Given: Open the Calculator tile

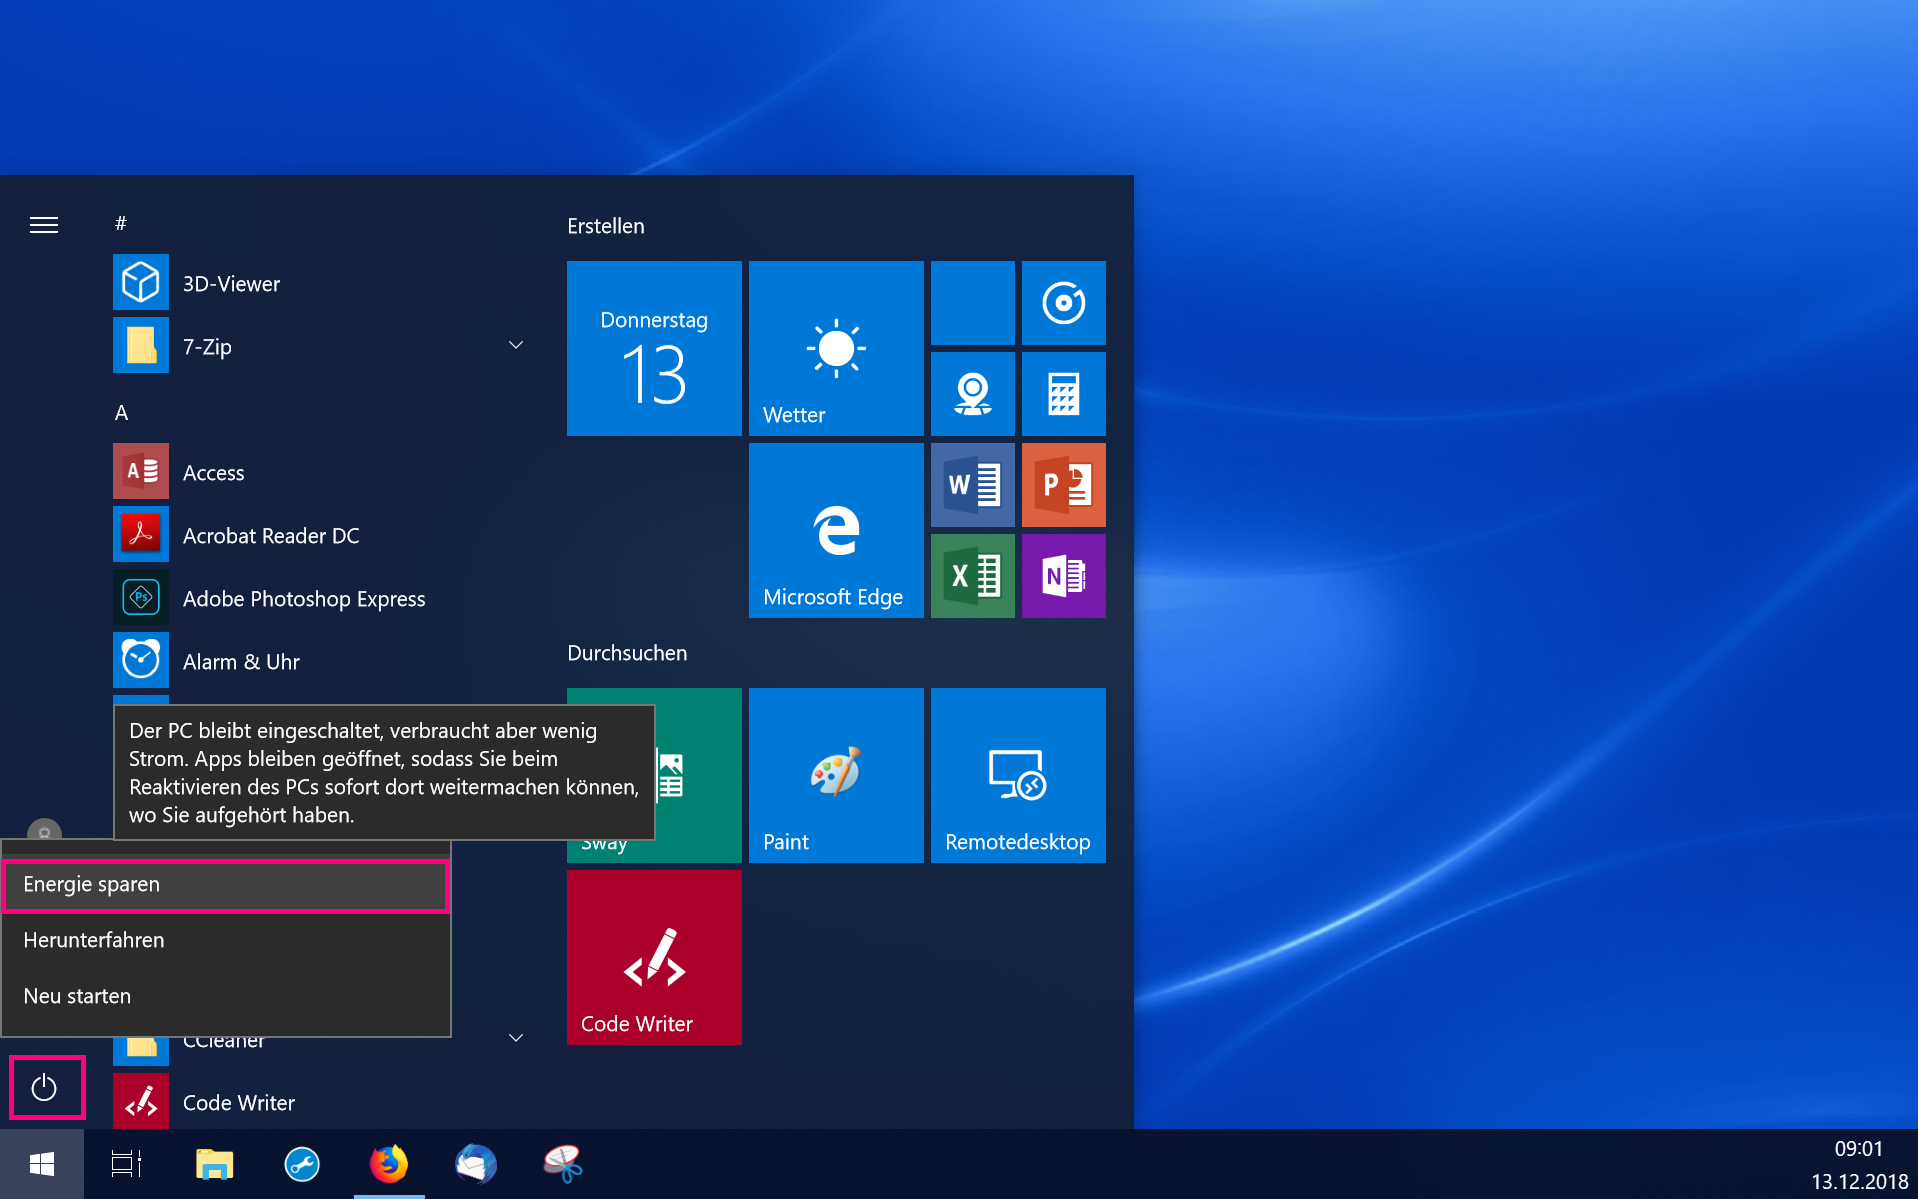Looking at the screenshot, I should 1063,394.
